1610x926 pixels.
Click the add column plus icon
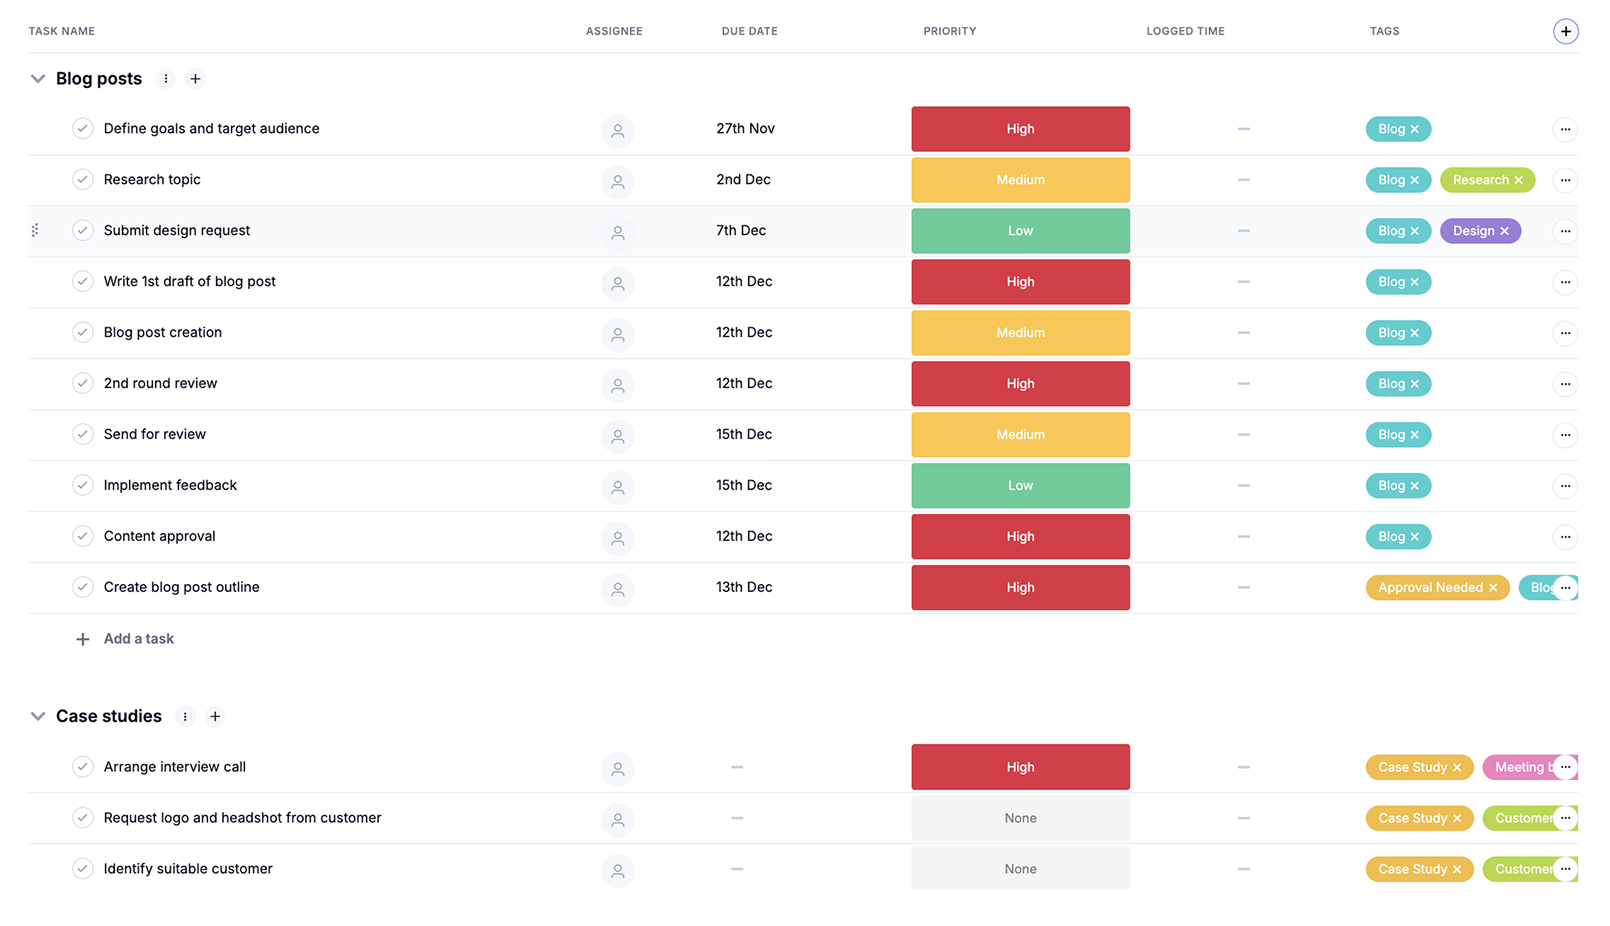tap(1565, 31)
